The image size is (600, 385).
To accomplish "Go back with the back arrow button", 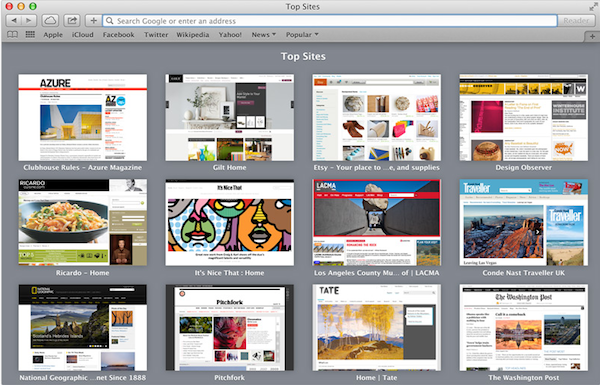I will [x=14, y=21].
